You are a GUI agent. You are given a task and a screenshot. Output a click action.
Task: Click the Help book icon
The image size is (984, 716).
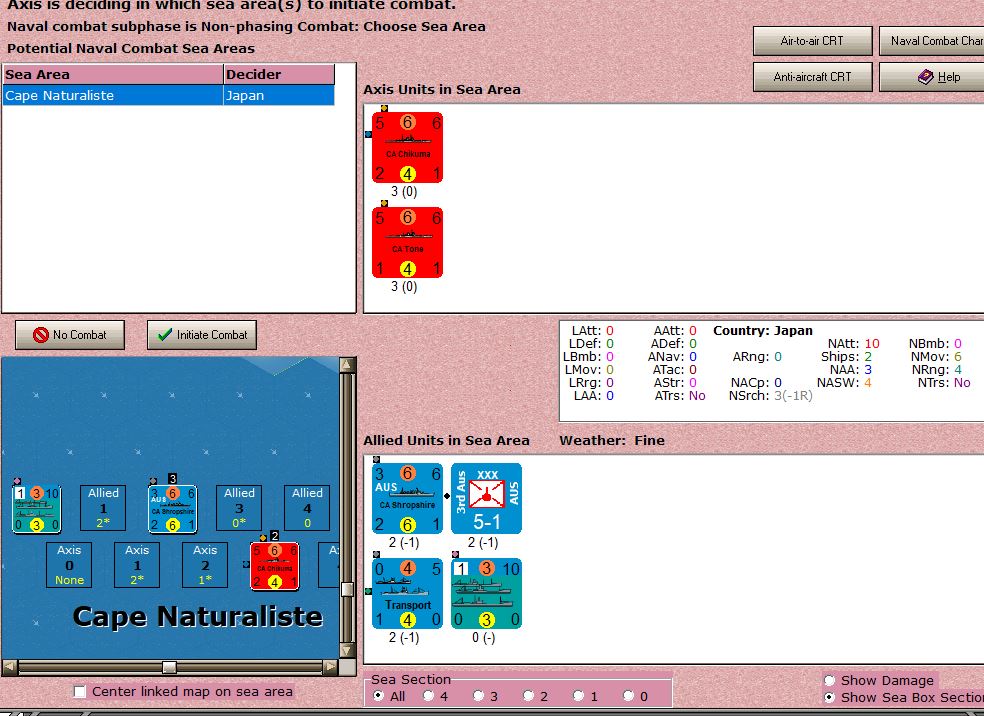click(925, 77)
